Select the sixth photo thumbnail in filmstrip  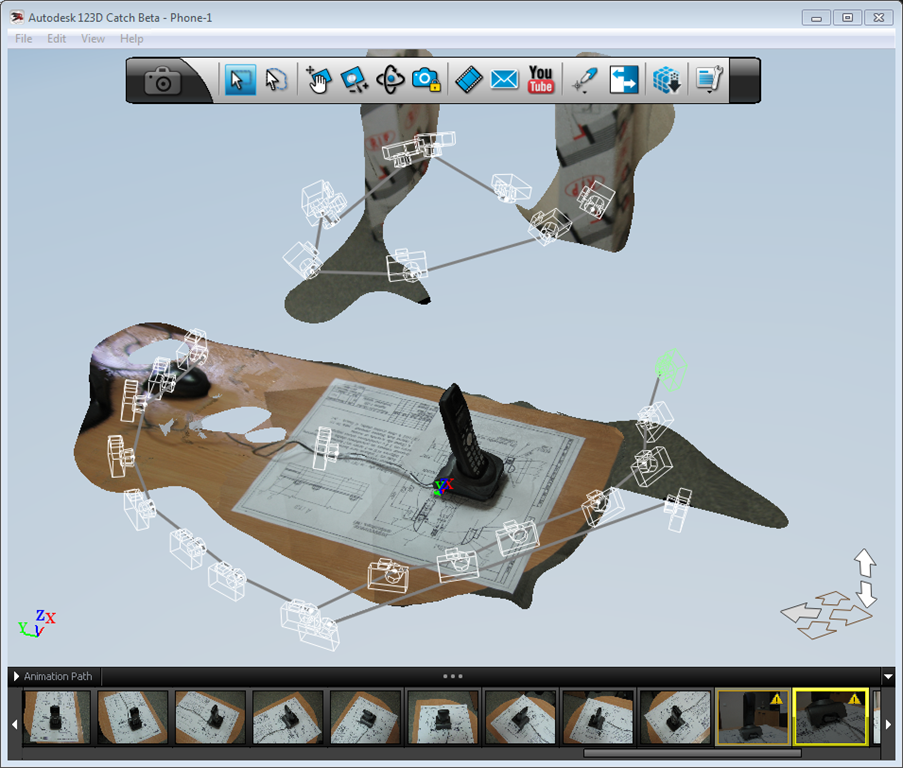point(442,717)
